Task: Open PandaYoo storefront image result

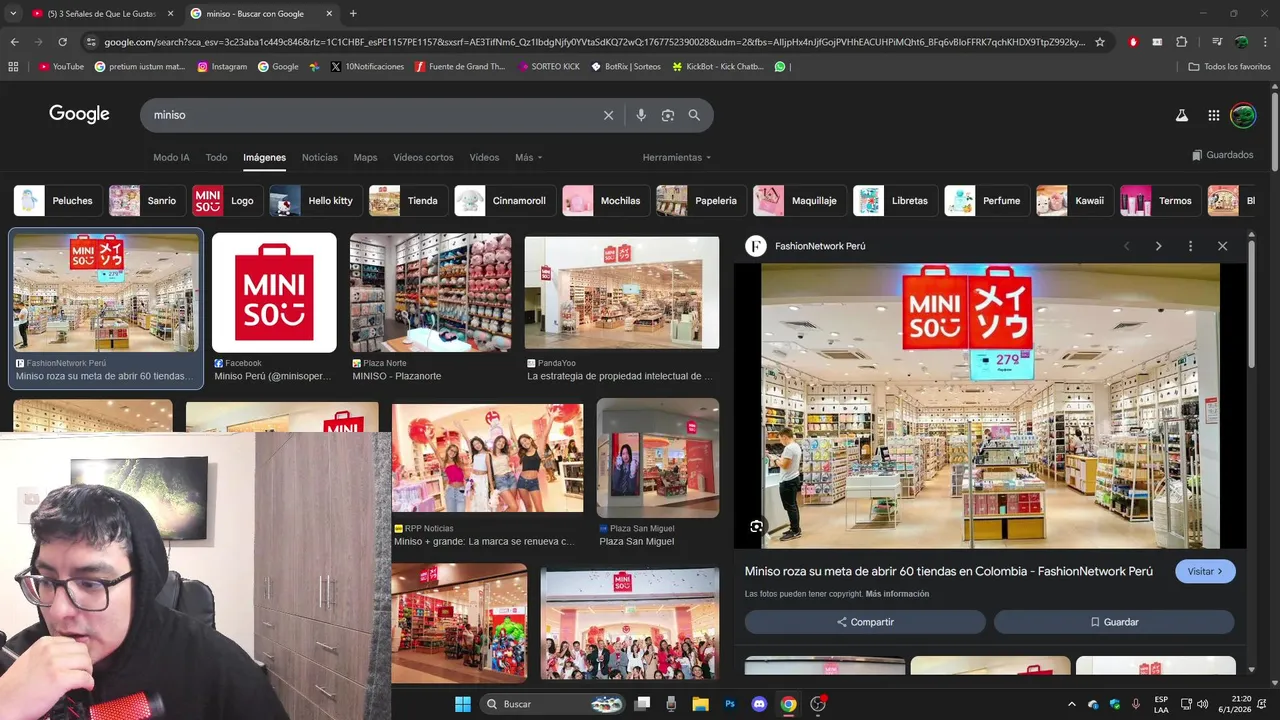Action: [x=621, y=292]
